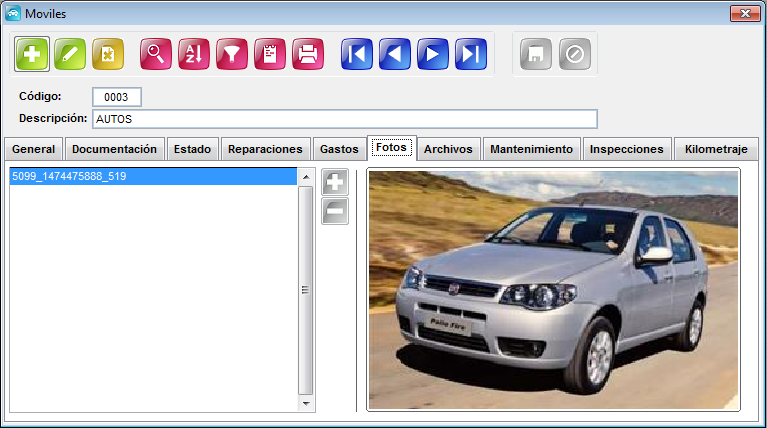Click the yellow delete record icon
Screen dimensions: 767x428
point(108,54)
